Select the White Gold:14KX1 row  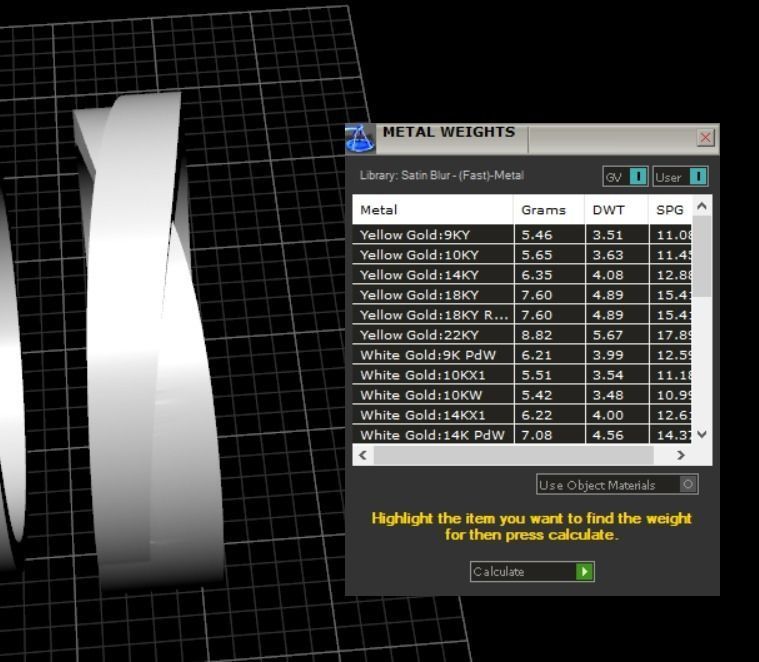(522, 415)
